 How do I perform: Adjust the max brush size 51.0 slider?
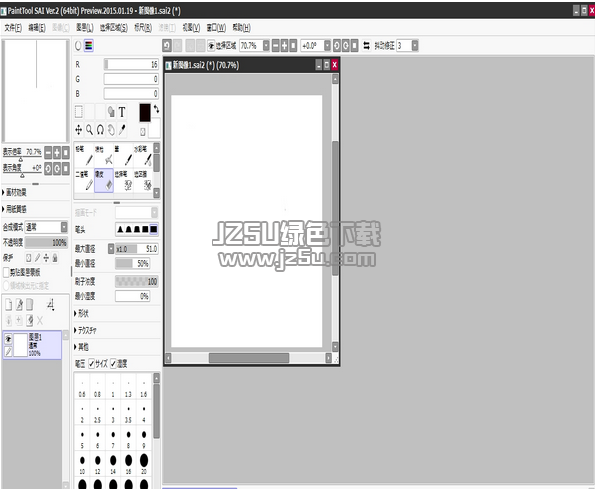point(137,249)
